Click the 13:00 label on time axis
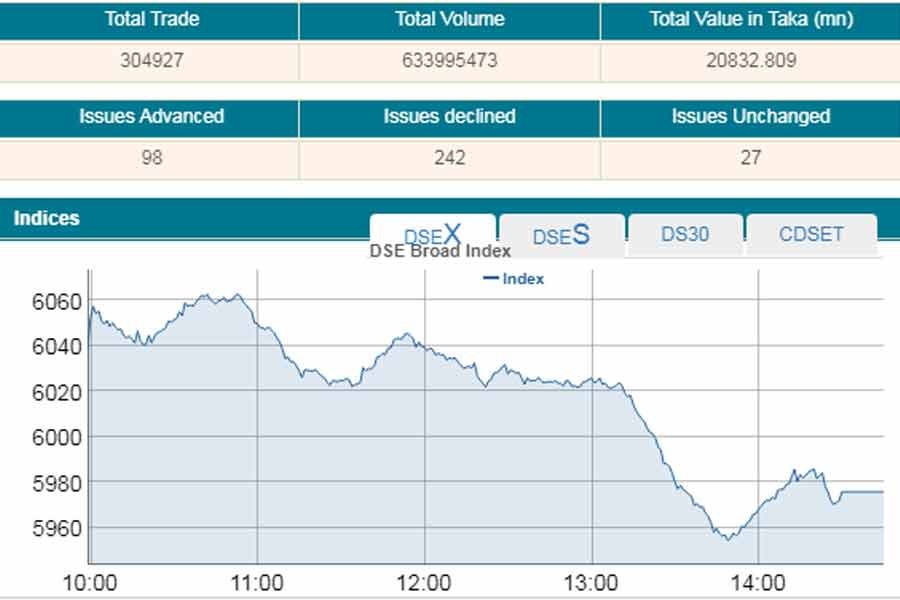 [x=592, y=582]
